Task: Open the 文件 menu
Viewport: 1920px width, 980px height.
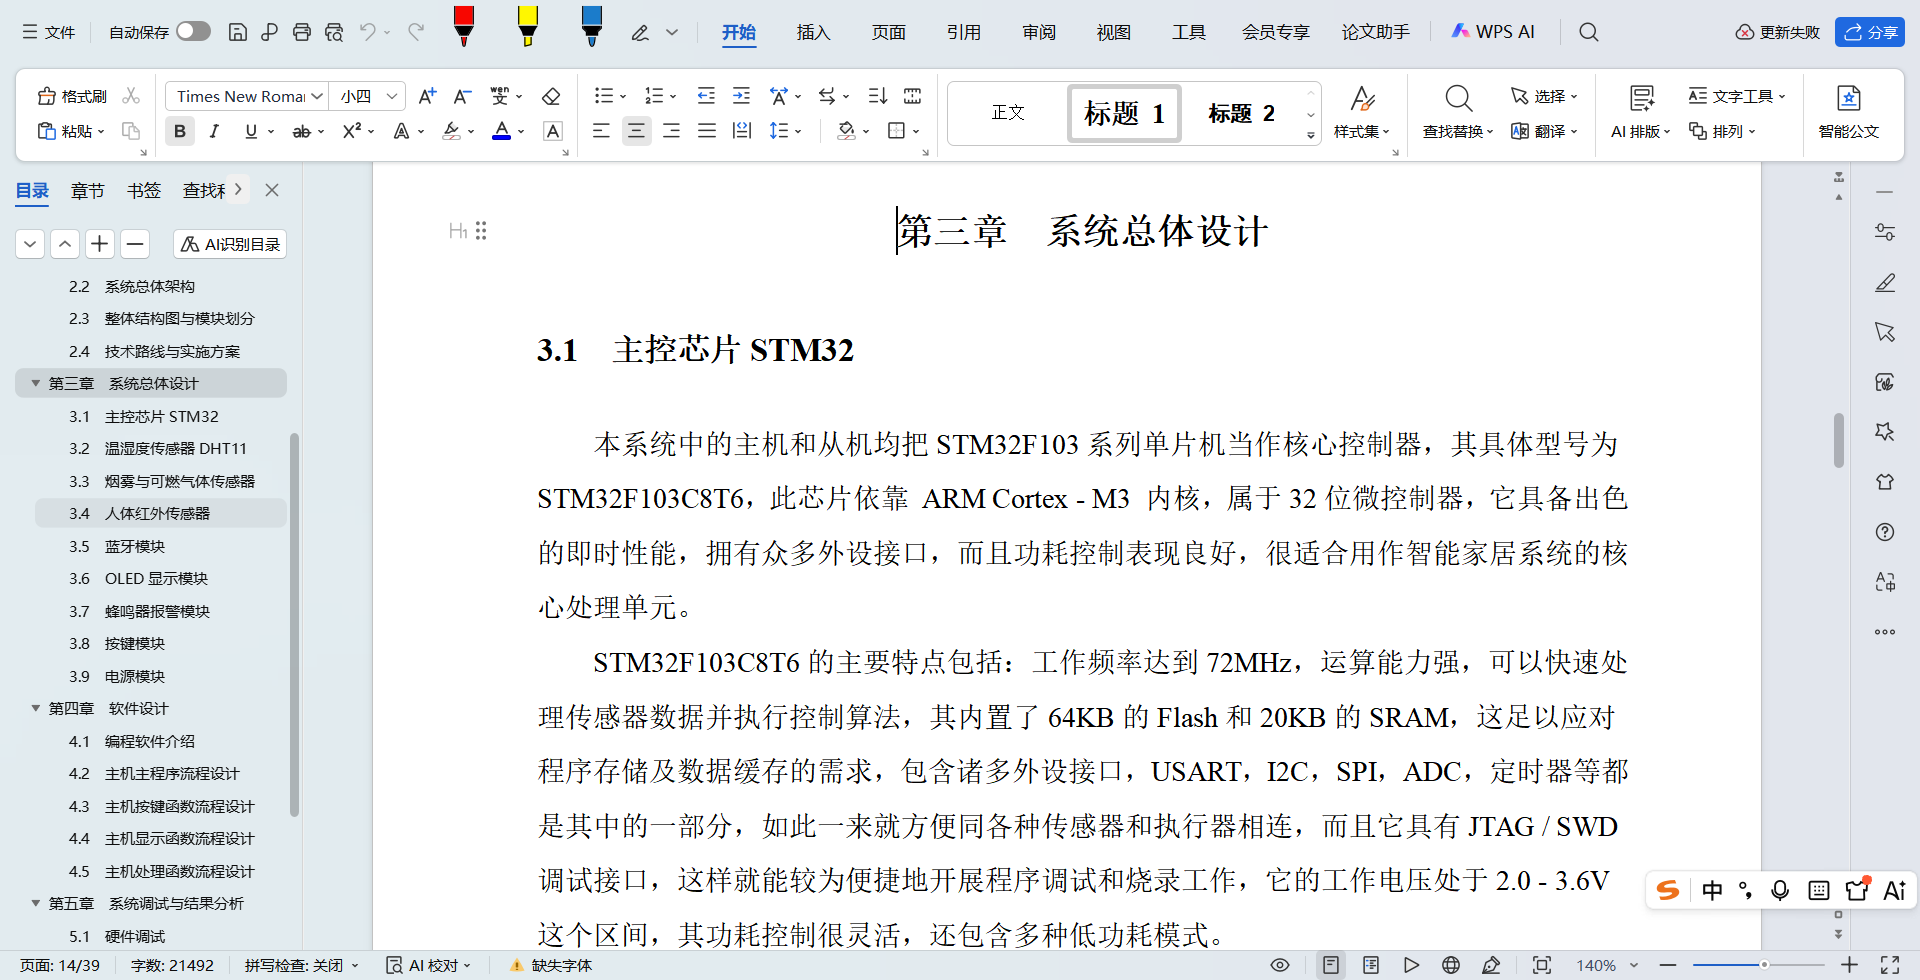Action: [x=49, y=32]
